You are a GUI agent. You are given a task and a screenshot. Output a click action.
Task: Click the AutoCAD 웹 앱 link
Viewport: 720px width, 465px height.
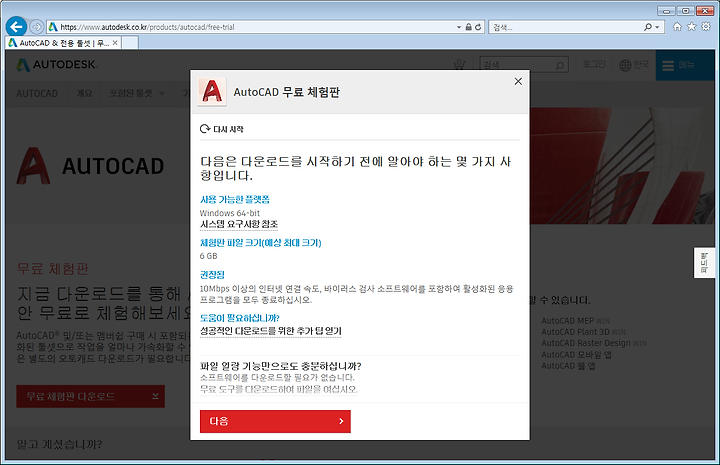click(568, 366)
